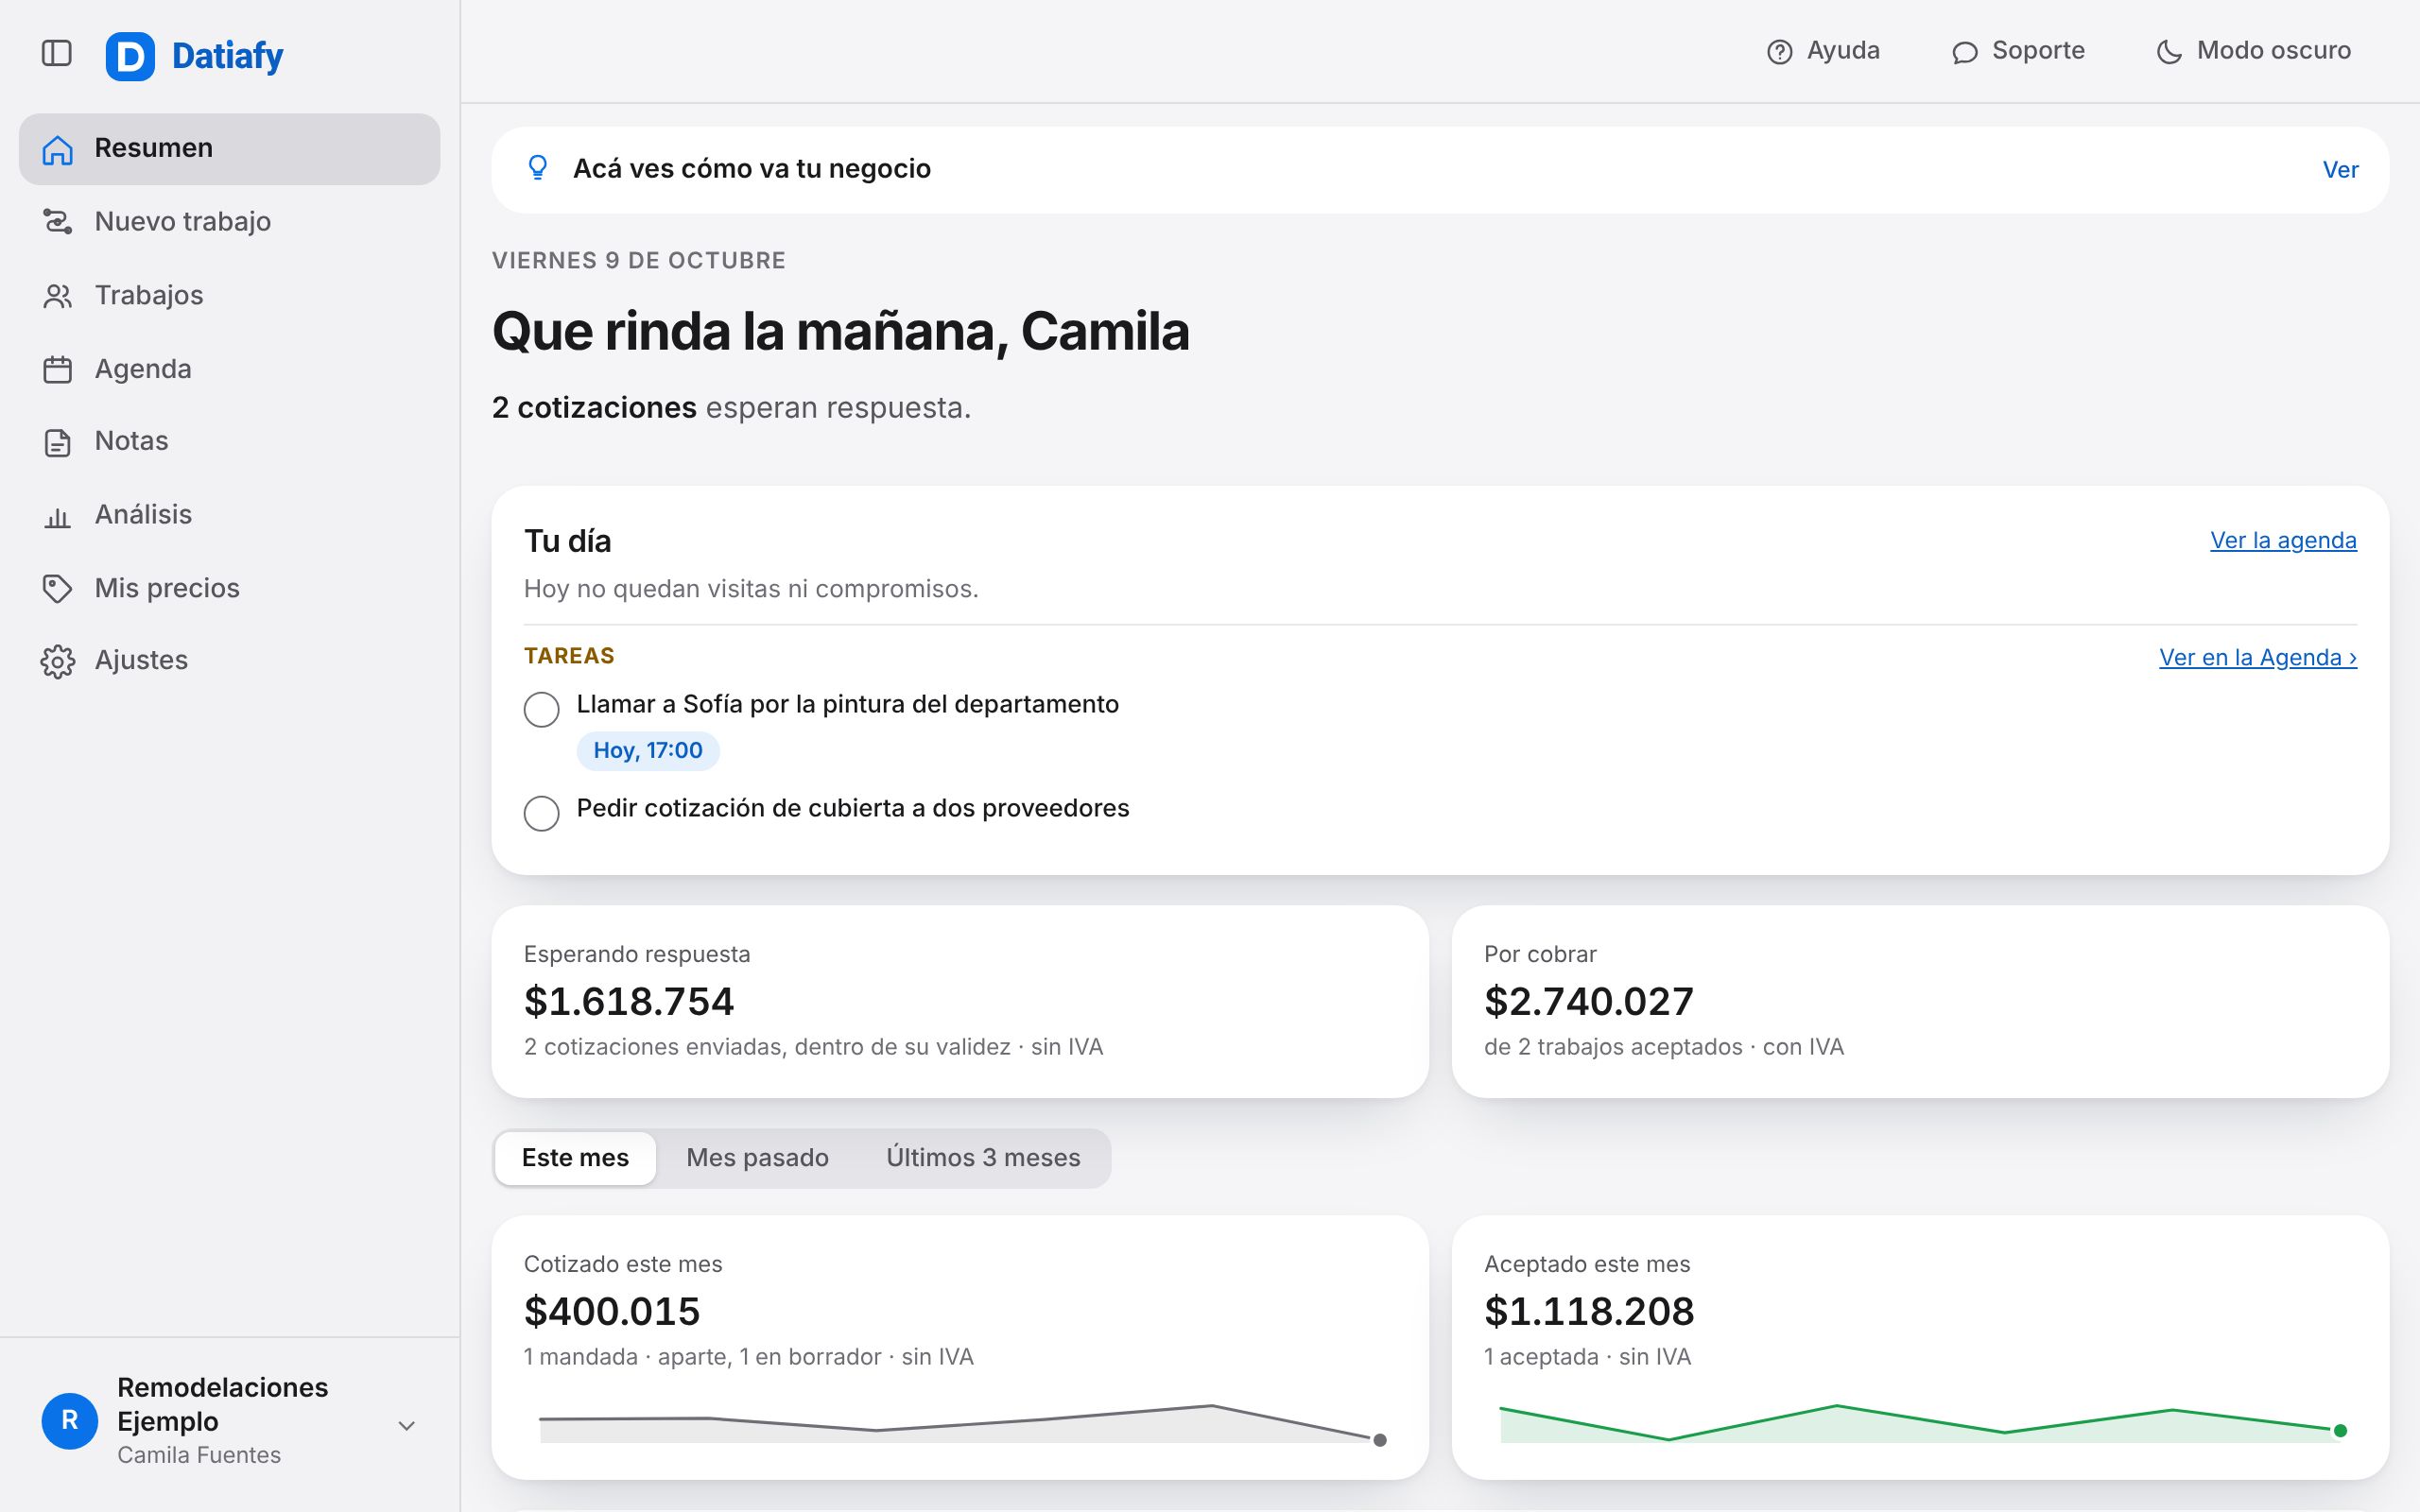Image resolution: width=2420 pixels, height=1512 pixels.
Task: Select the Este mes tab
Action: click(x=575, y=1158)
